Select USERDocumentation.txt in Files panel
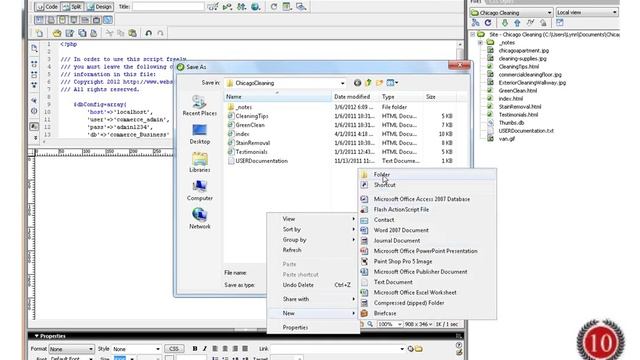This screenshot has width=640, height=360. [526, 131]
